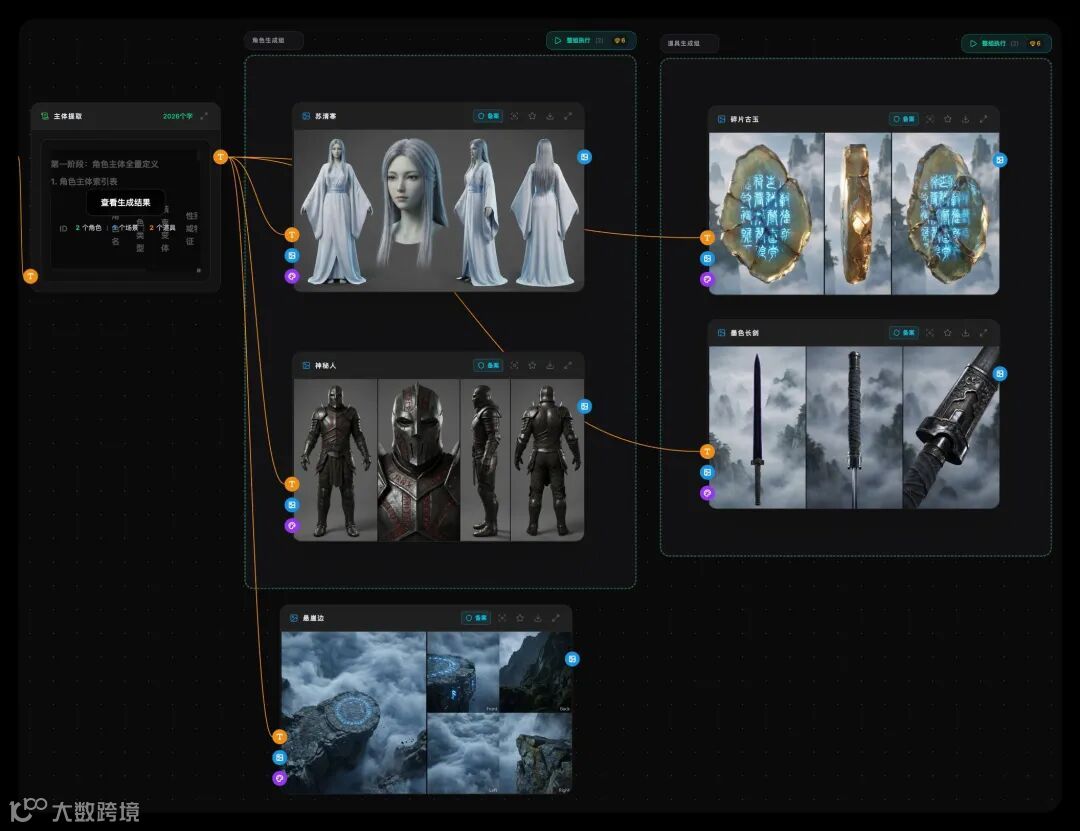The image size is (1080, 831).
Task: Open the white-robed woman character image
Action: pyautogui.click(x=439, y=210)
